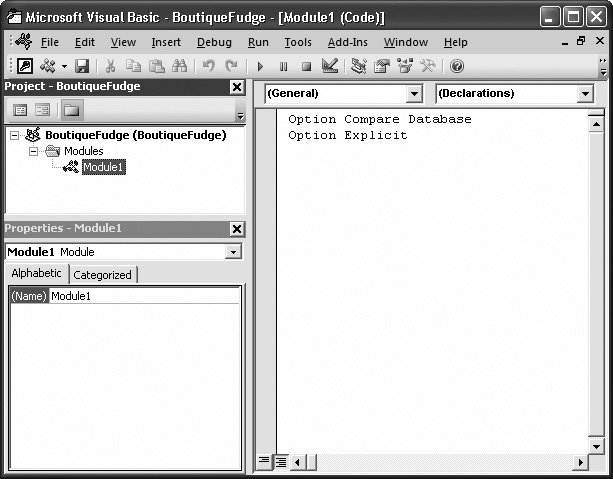
Task: Select the Modules folder in tree
Action: tap(84, 151)
